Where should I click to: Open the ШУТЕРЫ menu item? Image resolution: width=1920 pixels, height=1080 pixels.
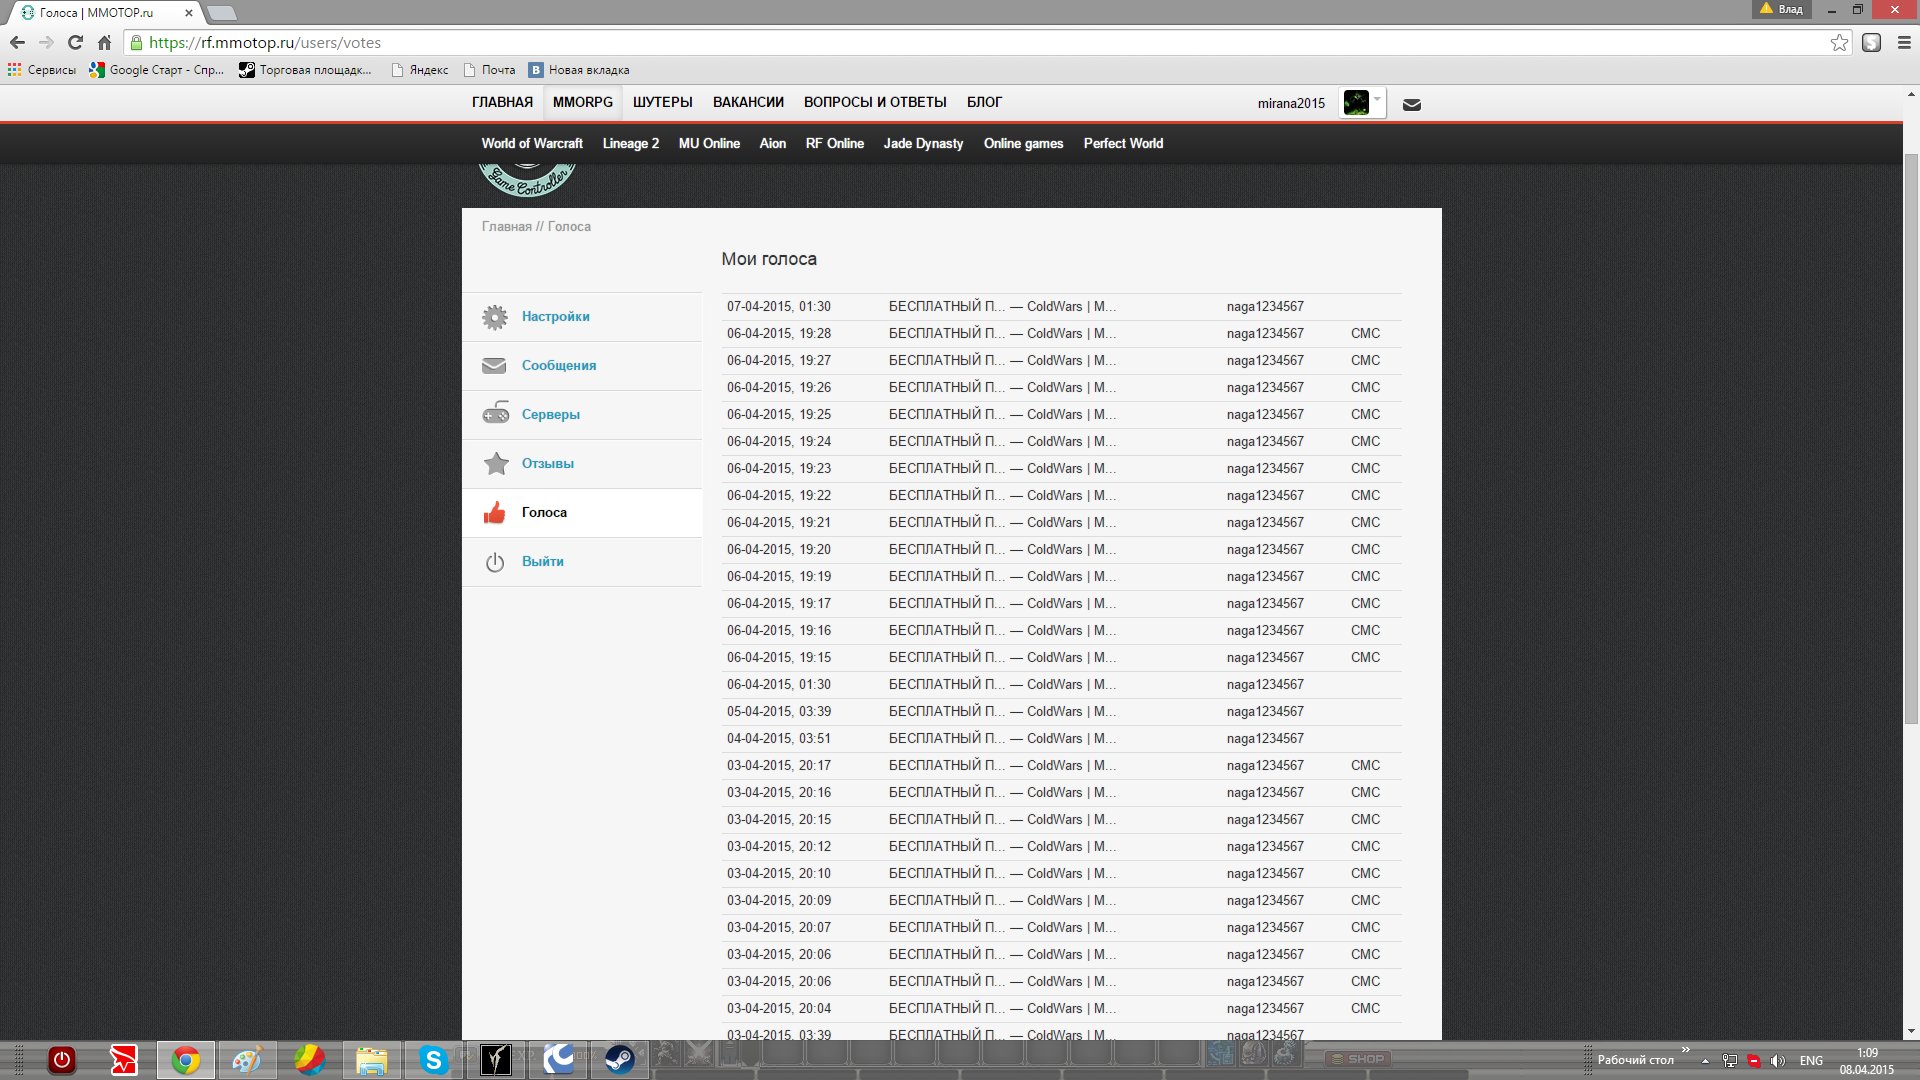point(663,102)
